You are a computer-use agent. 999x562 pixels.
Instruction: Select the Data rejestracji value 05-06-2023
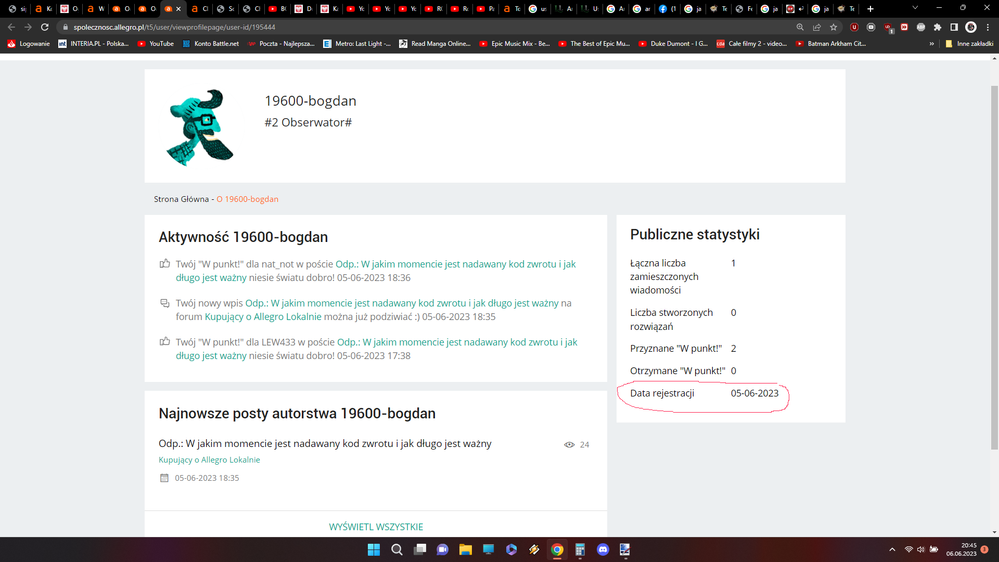[754, 393]
